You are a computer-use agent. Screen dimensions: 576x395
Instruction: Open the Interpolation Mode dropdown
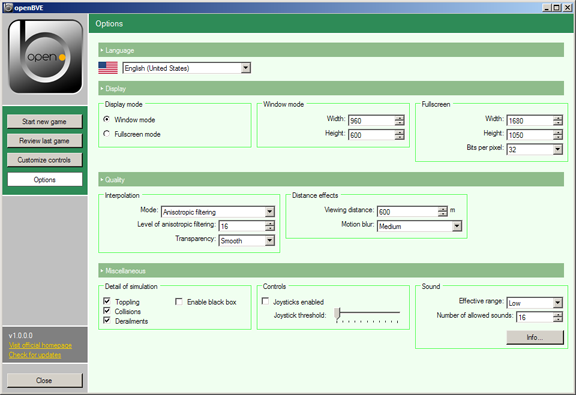218,212
